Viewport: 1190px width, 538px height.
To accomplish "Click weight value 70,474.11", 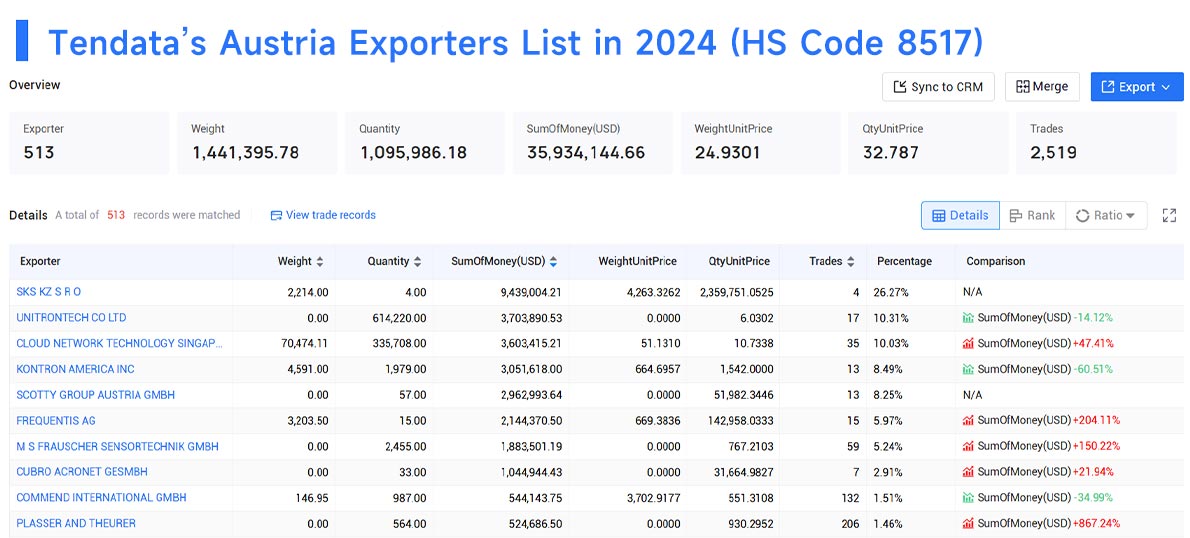I will (x=304, y=343).
